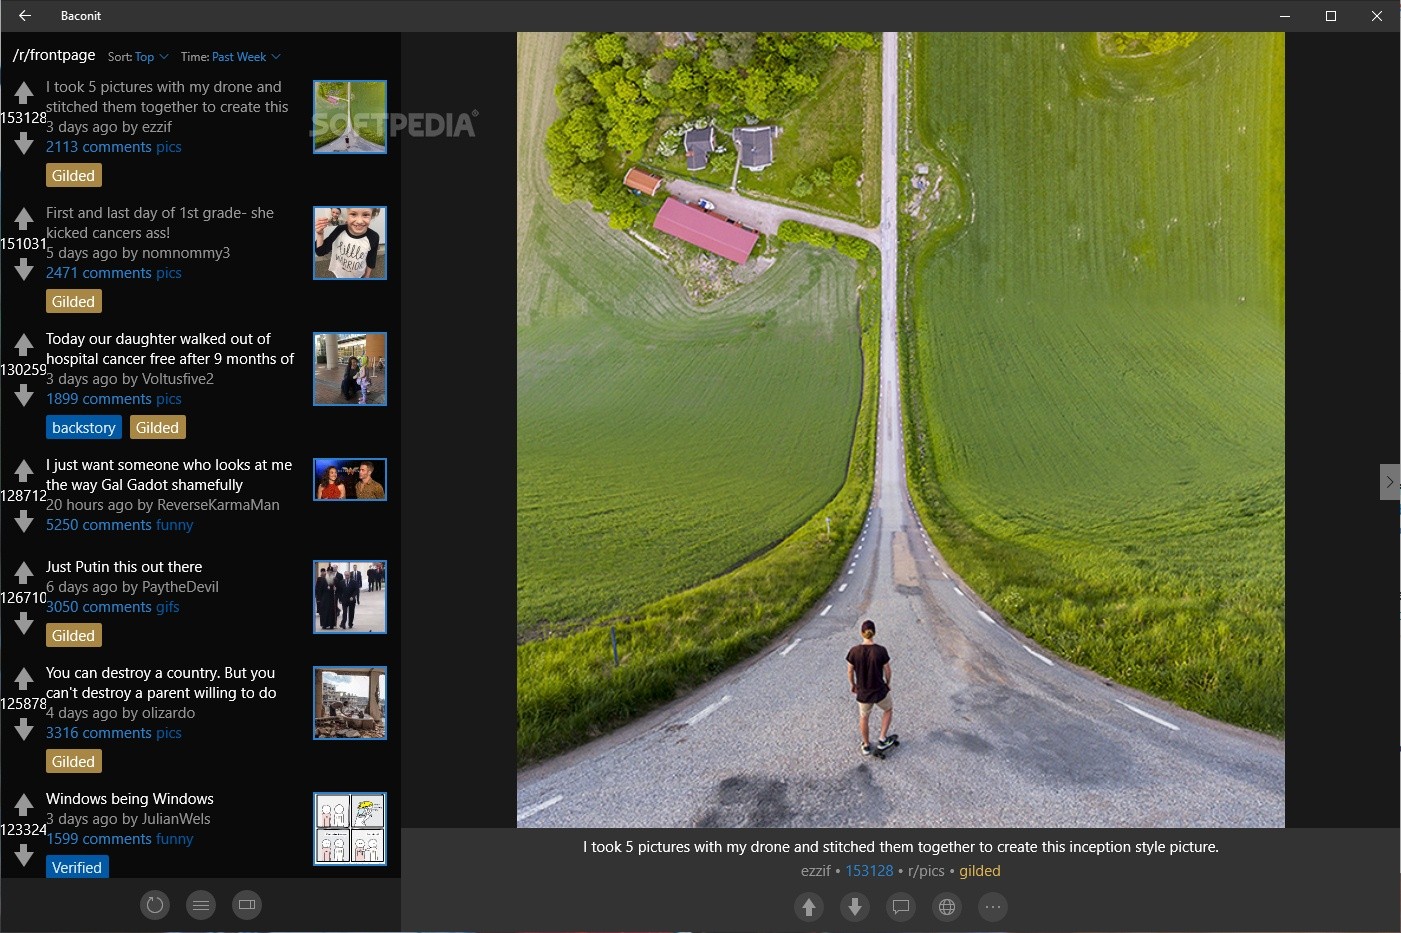Downvote the Gal Gadot post
This screenshot has width=1401, height=933.
(24, 522)
